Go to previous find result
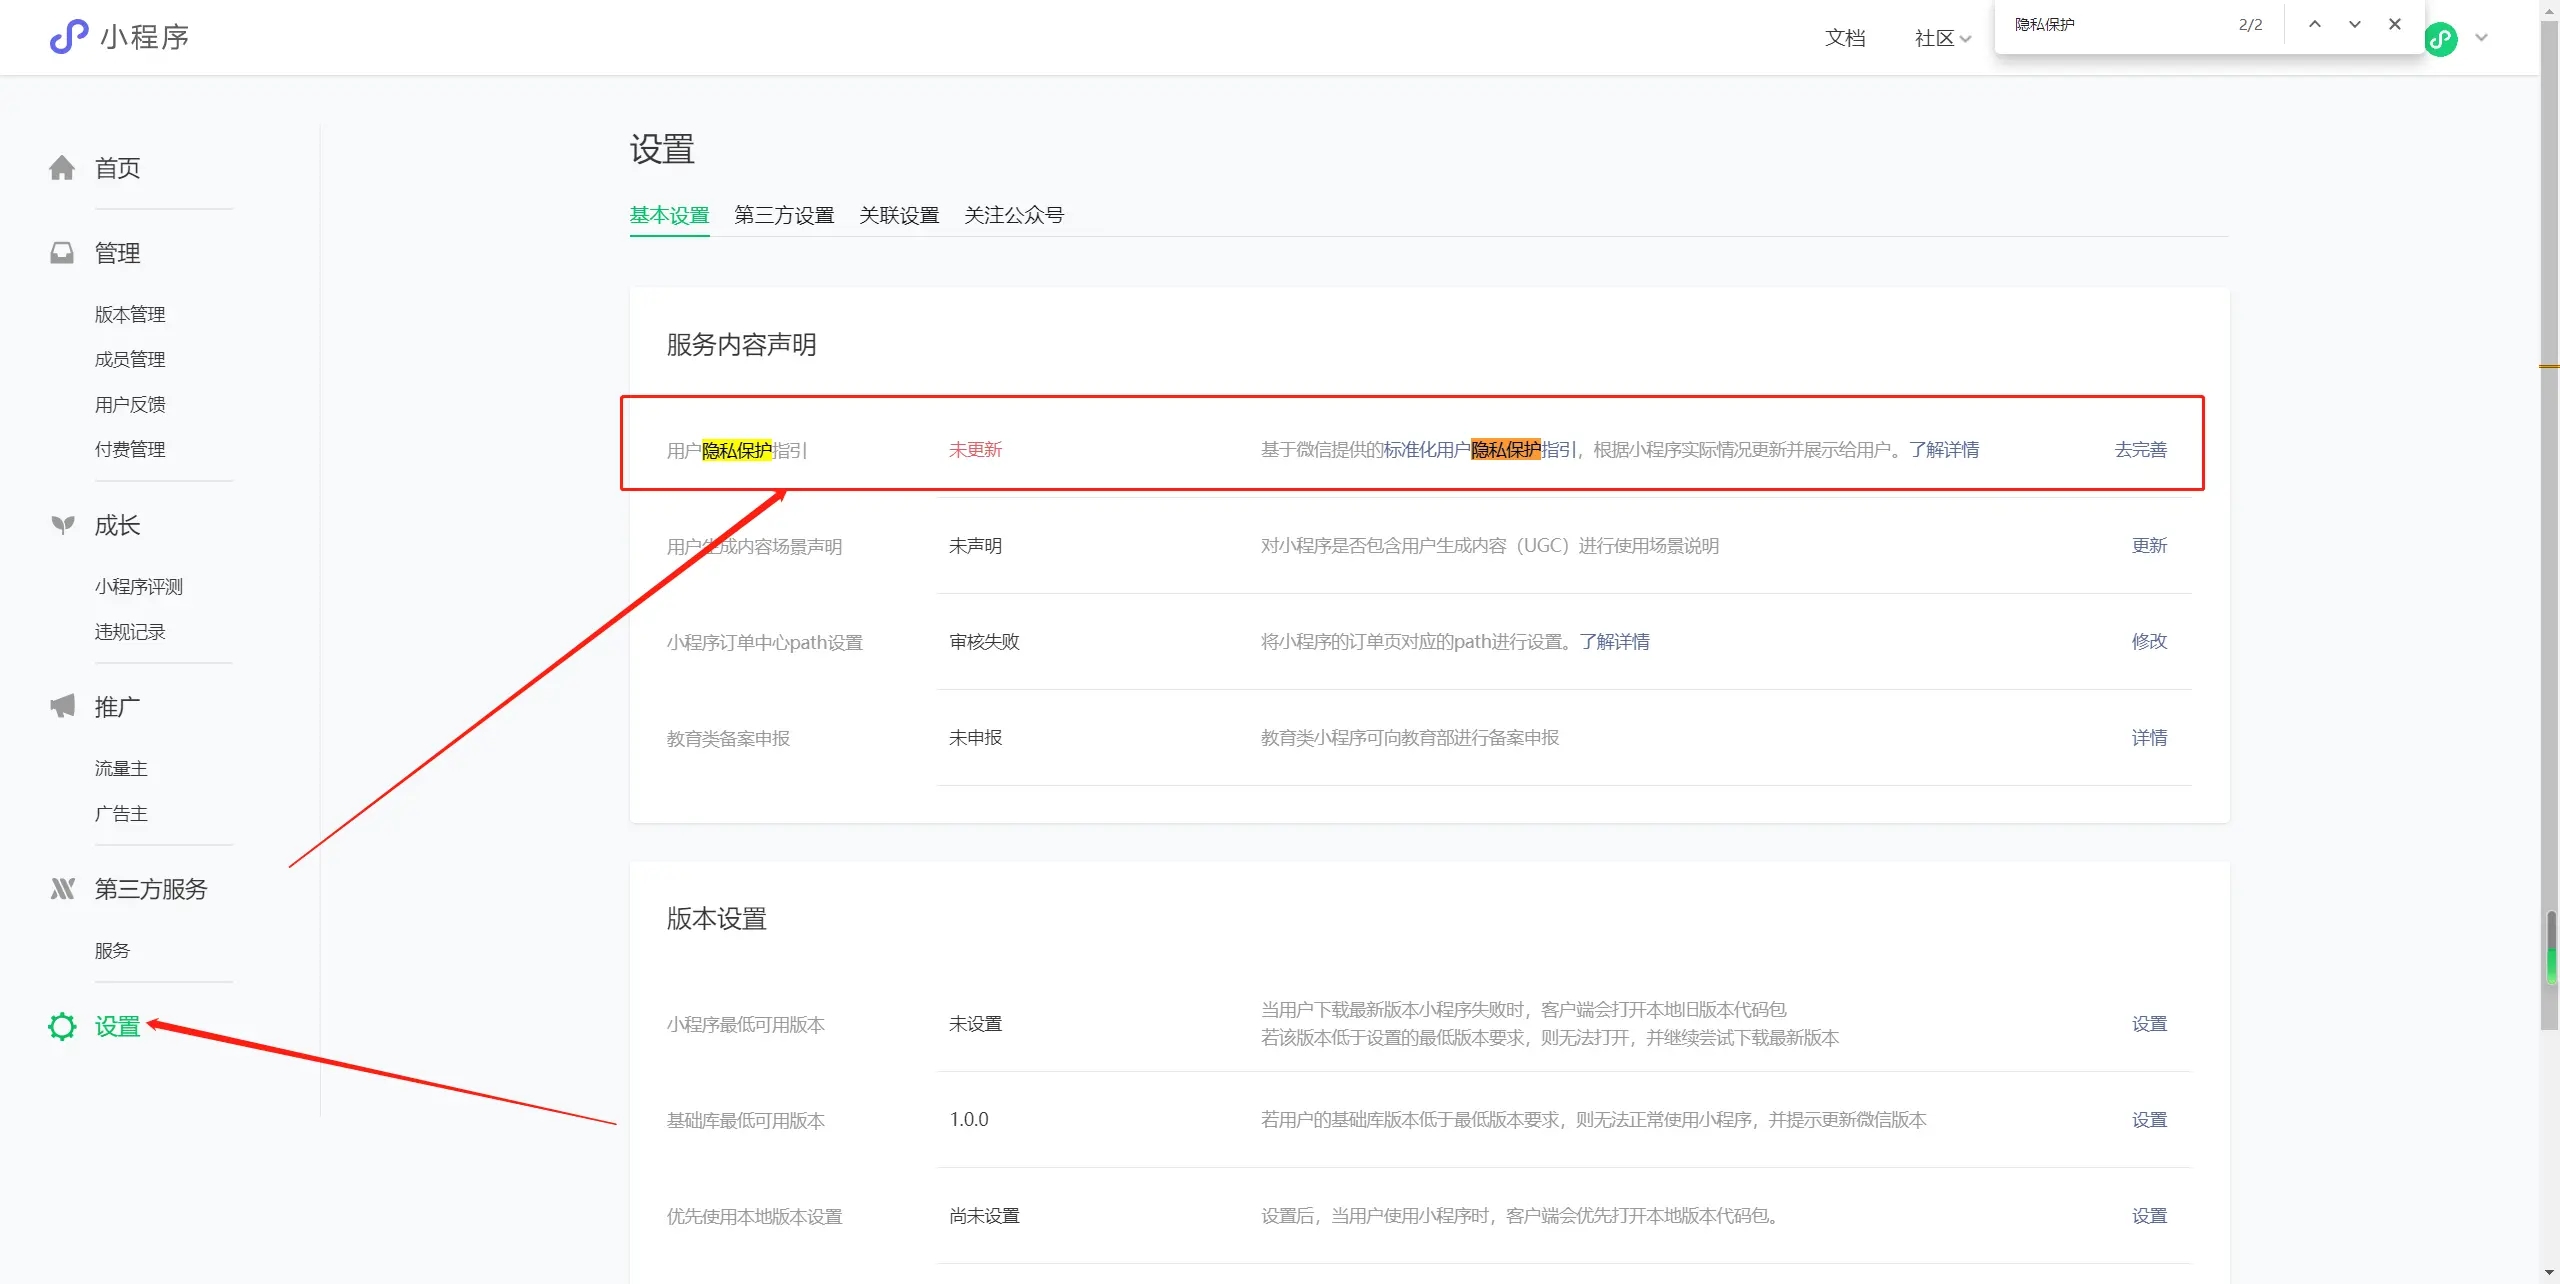 [2314, 25]
